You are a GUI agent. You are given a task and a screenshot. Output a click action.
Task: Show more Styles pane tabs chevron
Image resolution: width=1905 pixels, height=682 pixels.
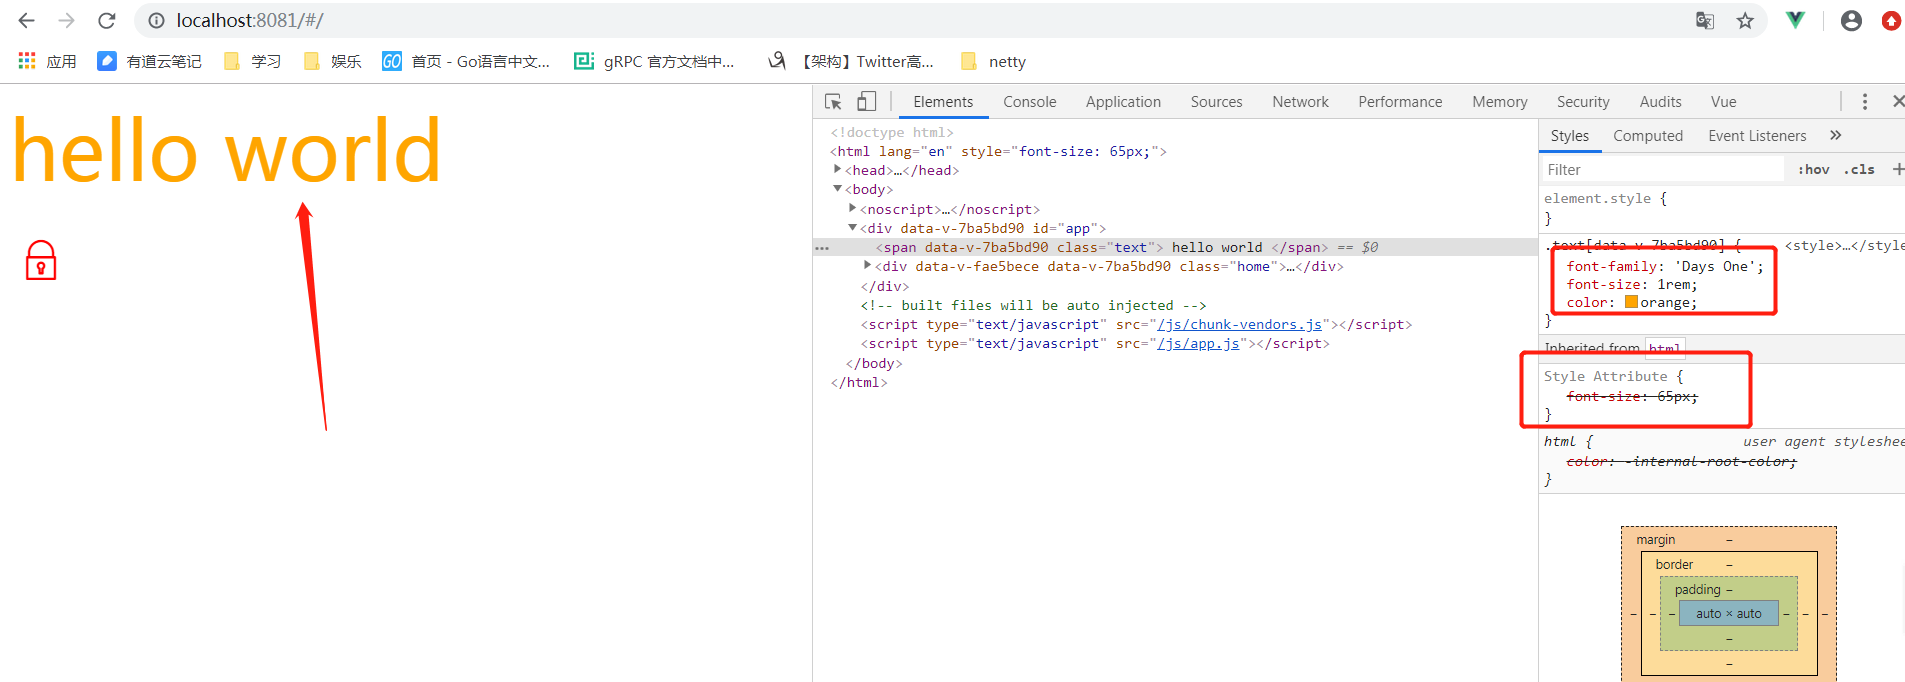coord(1835,136)
